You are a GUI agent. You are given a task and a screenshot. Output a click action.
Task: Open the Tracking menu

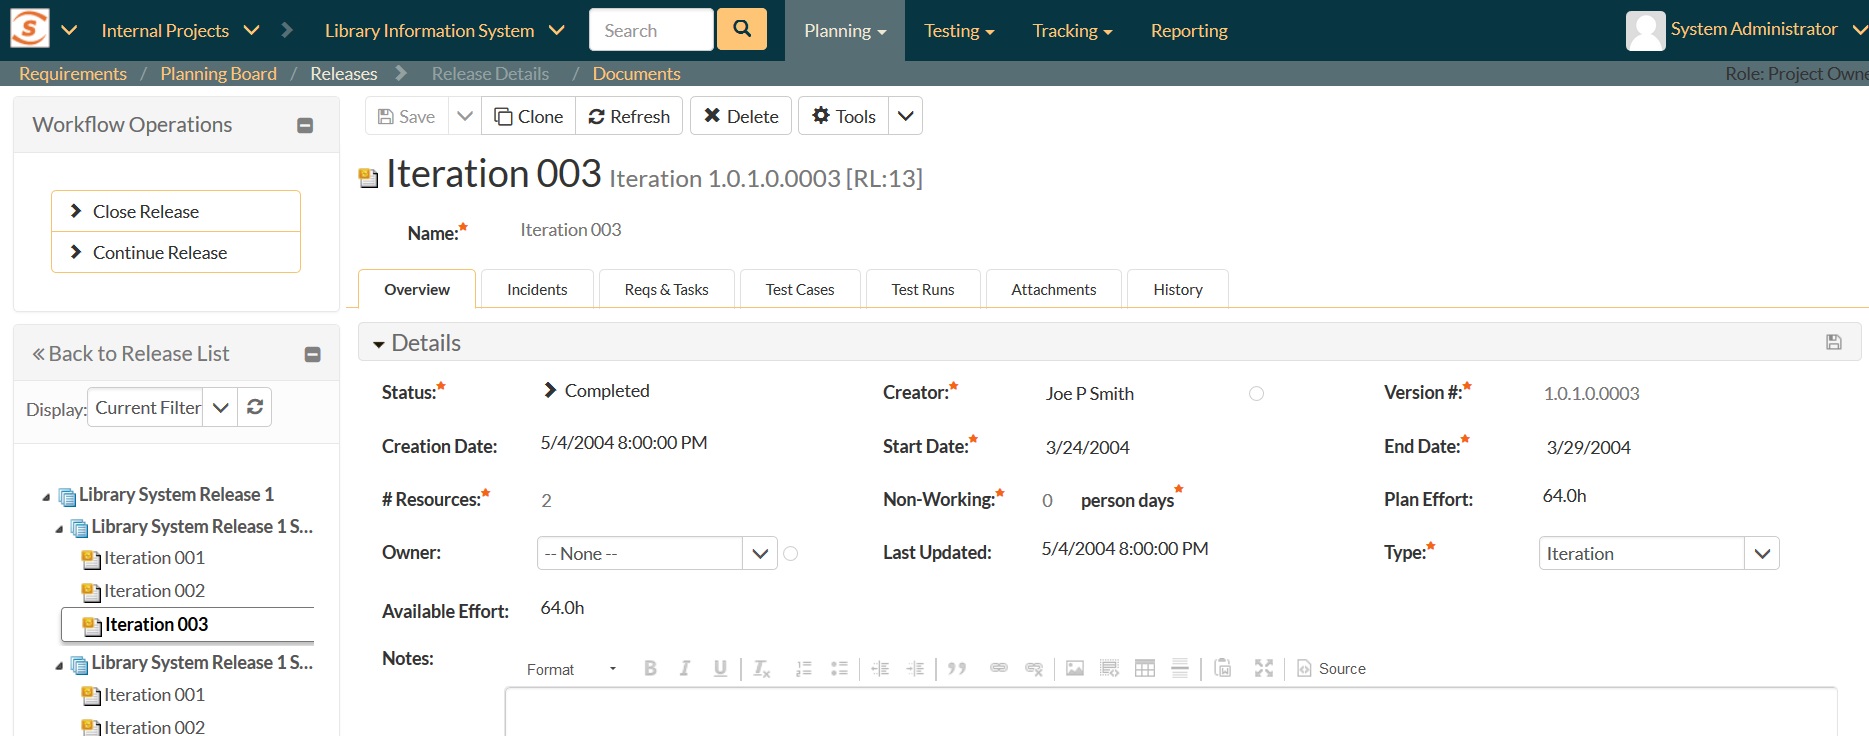1072,30
